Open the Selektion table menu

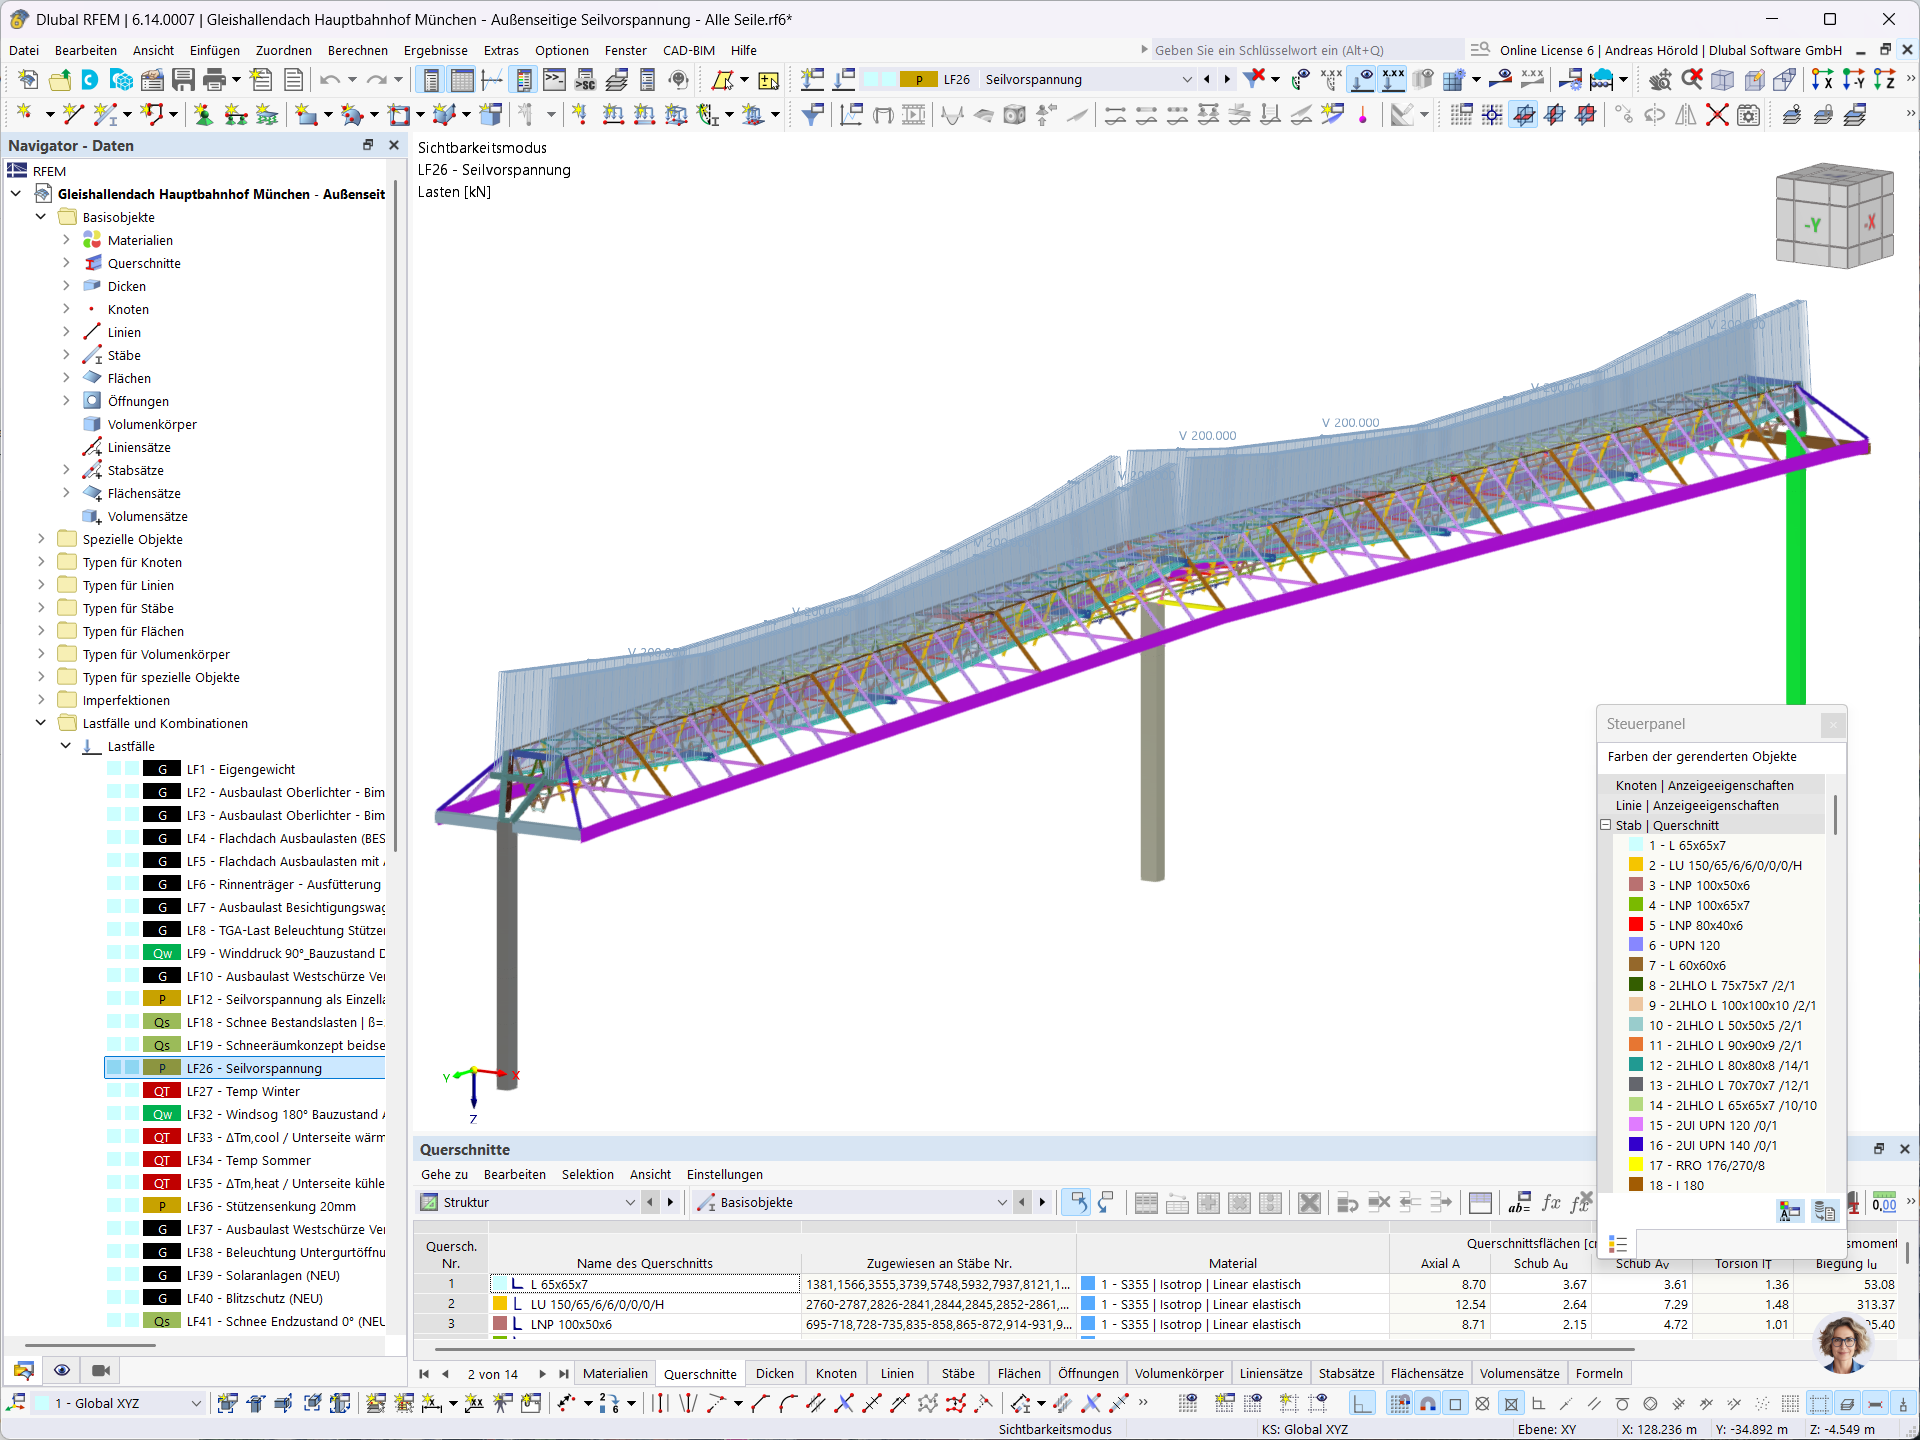588,1174
